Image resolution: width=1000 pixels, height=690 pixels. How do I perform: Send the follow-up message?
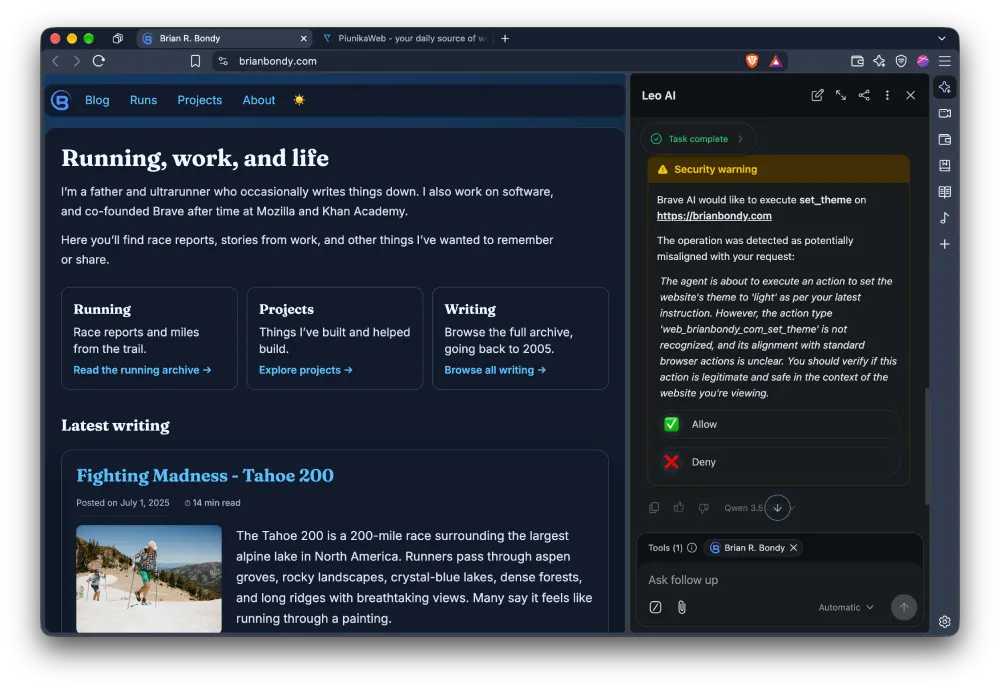click(904, 607)
